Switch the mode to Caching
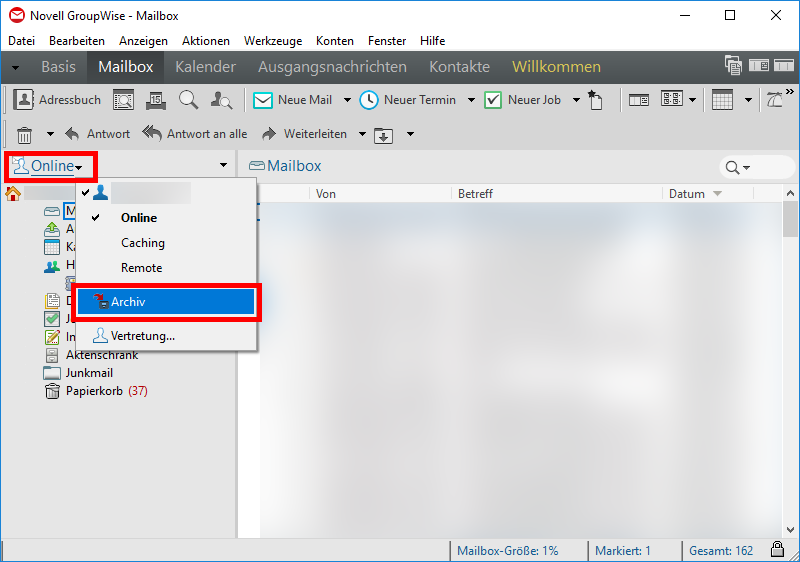 (x=166, y=243)
